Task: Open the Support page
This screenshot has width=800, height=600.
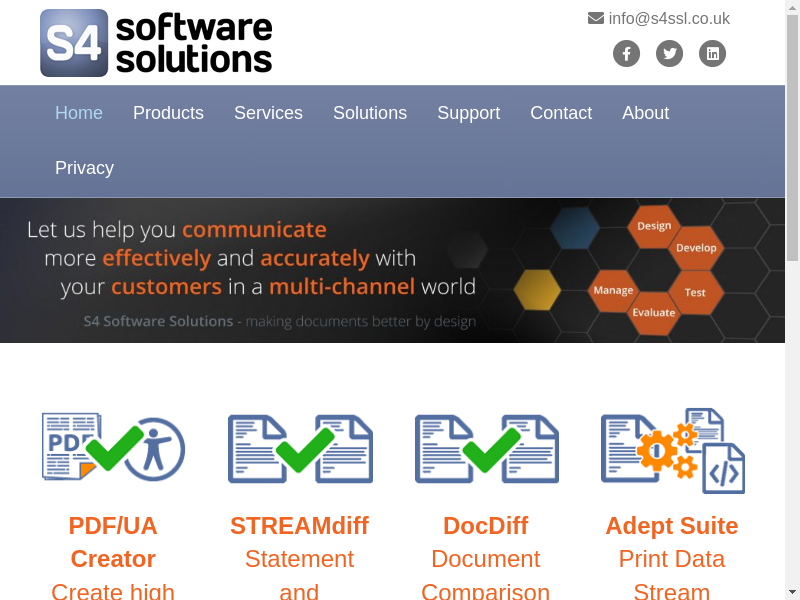Action: coord(468,113)
